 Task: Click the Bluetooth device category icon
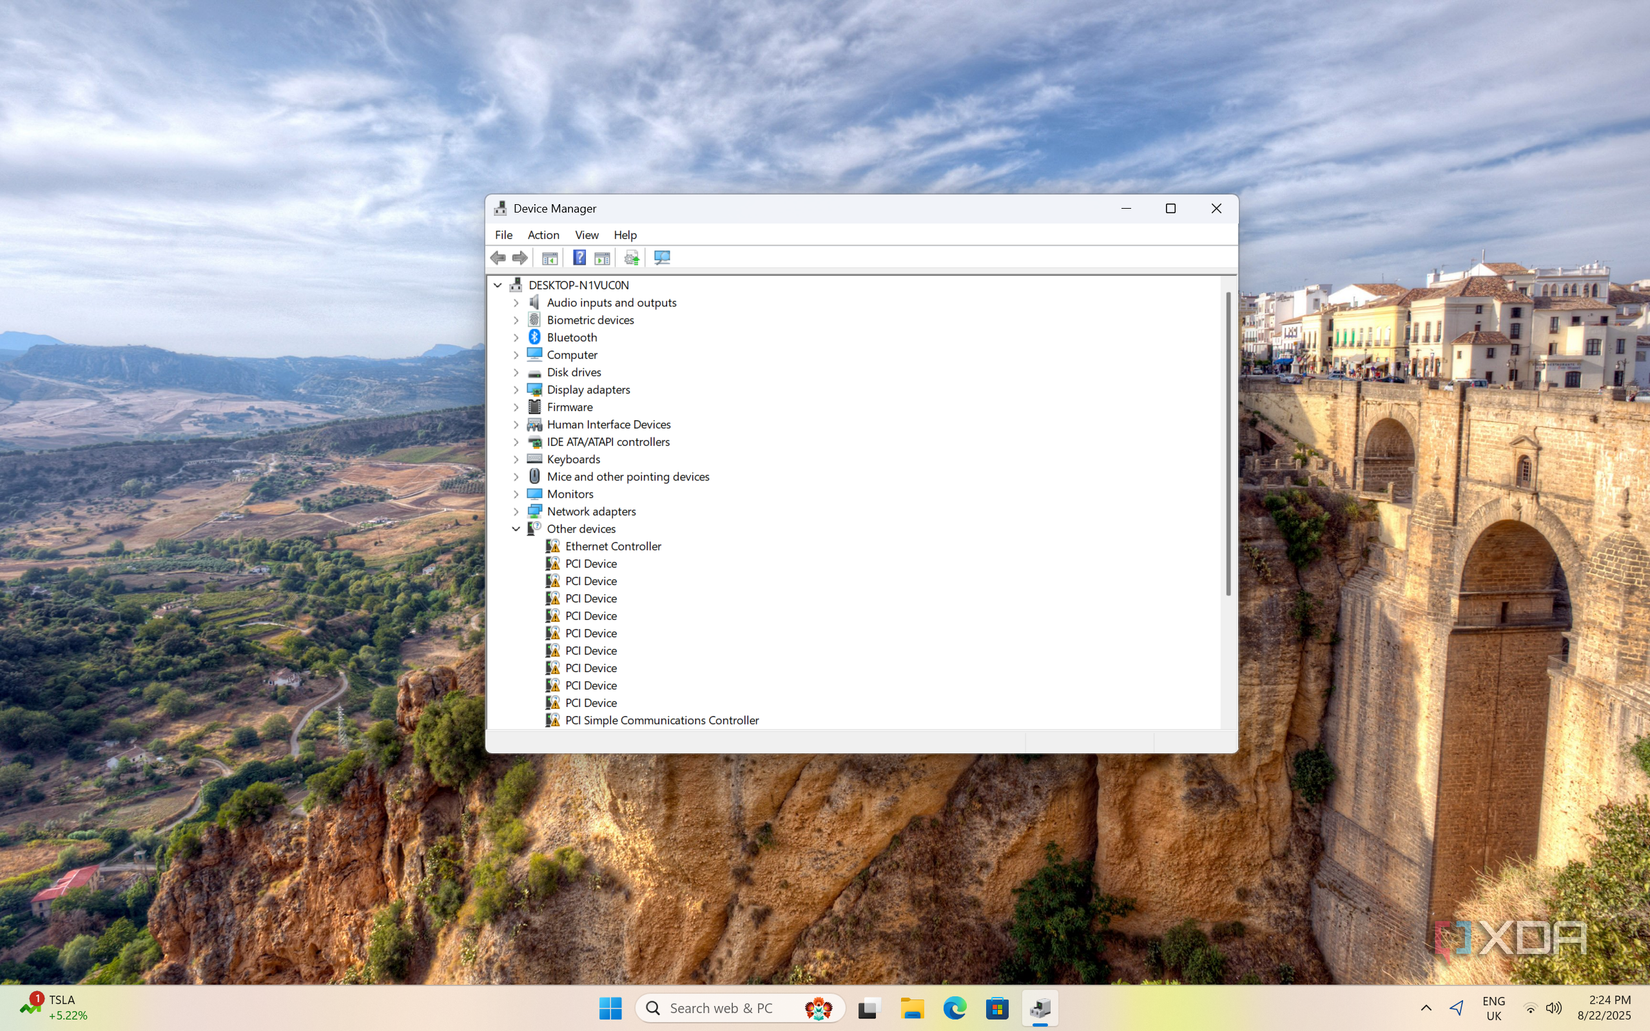[x=533, y=337]
